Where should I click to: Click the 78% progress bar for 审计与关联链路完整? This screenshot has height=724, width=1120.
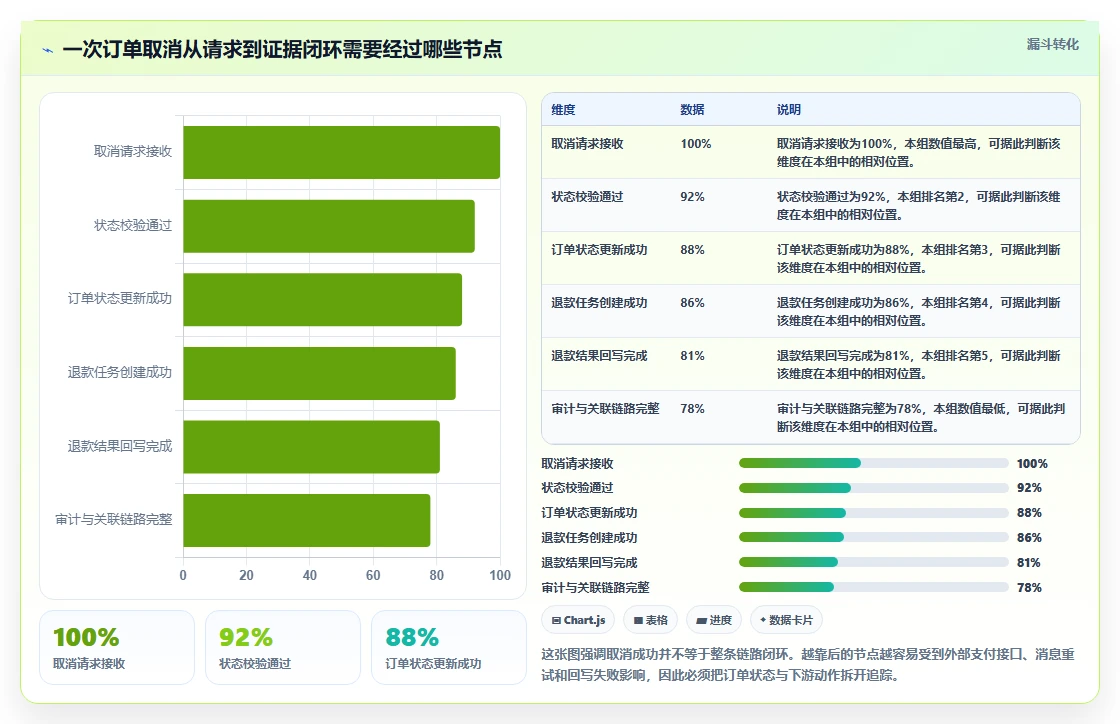click(x=874, y=587)
